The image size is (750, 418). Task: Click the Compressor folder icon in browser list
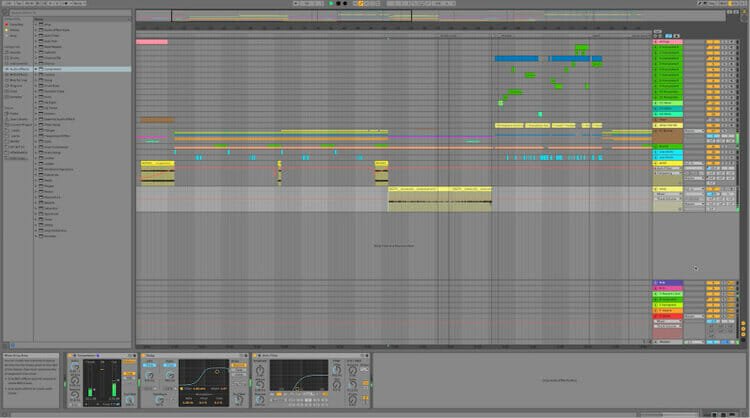41,69
